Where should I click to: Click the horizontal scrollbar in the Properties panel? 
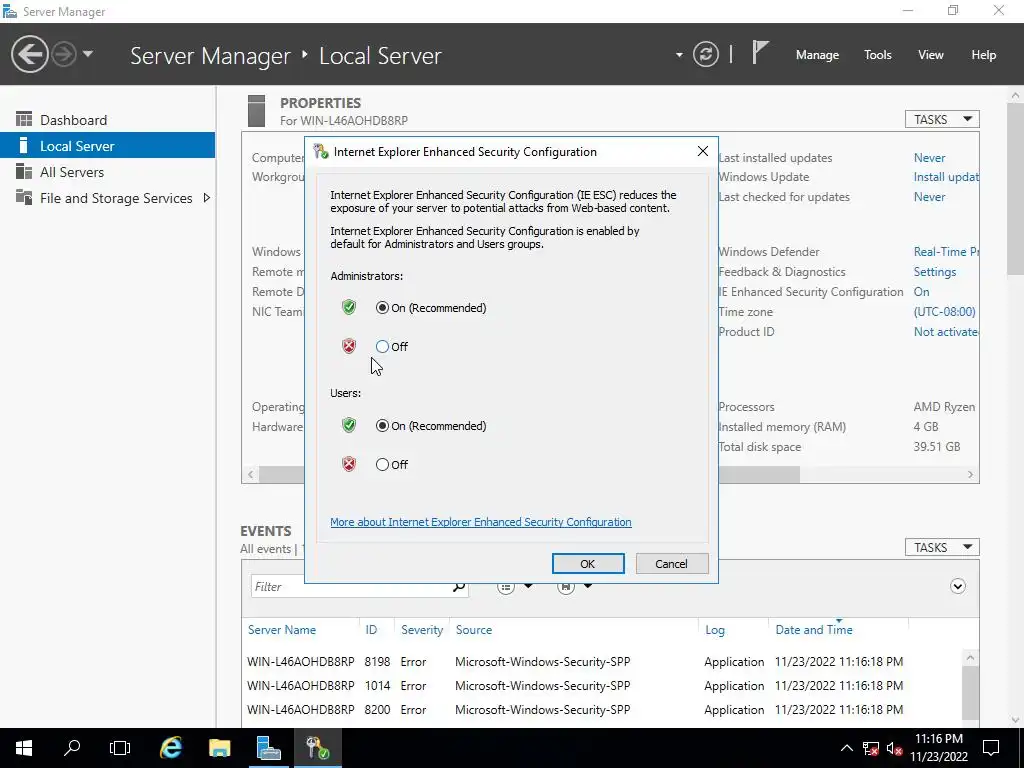[529, 475]
